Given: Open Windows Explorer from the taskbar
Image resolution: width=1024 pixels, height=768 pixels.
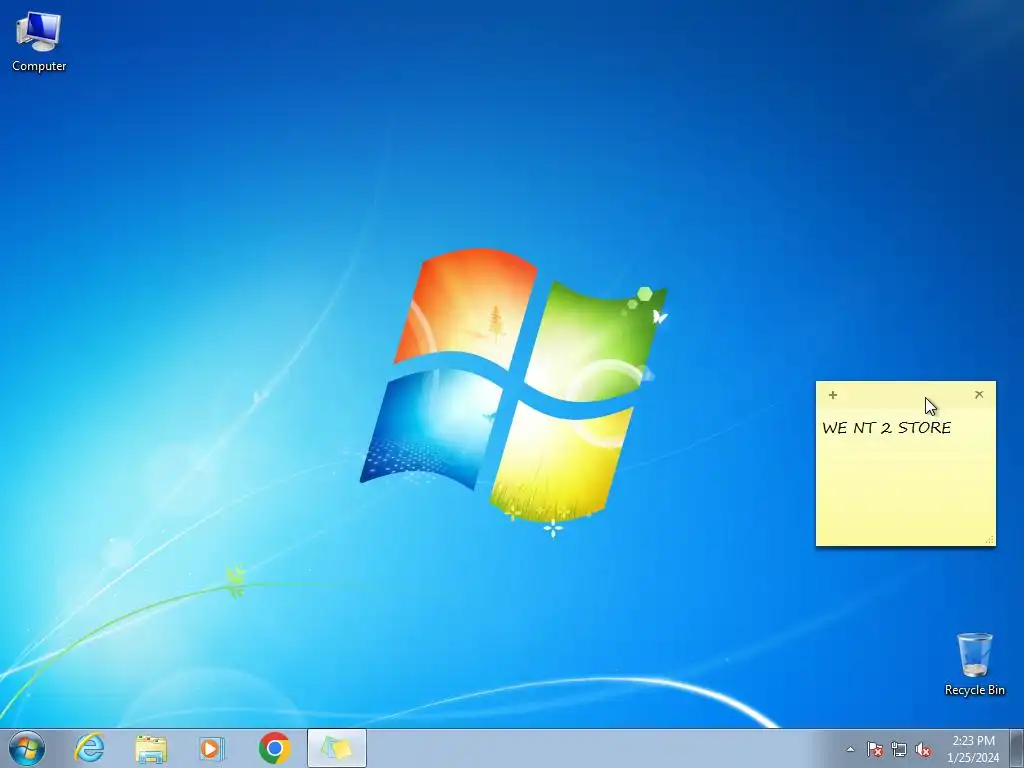Looking at the screenshot, I should click(151, 748).
